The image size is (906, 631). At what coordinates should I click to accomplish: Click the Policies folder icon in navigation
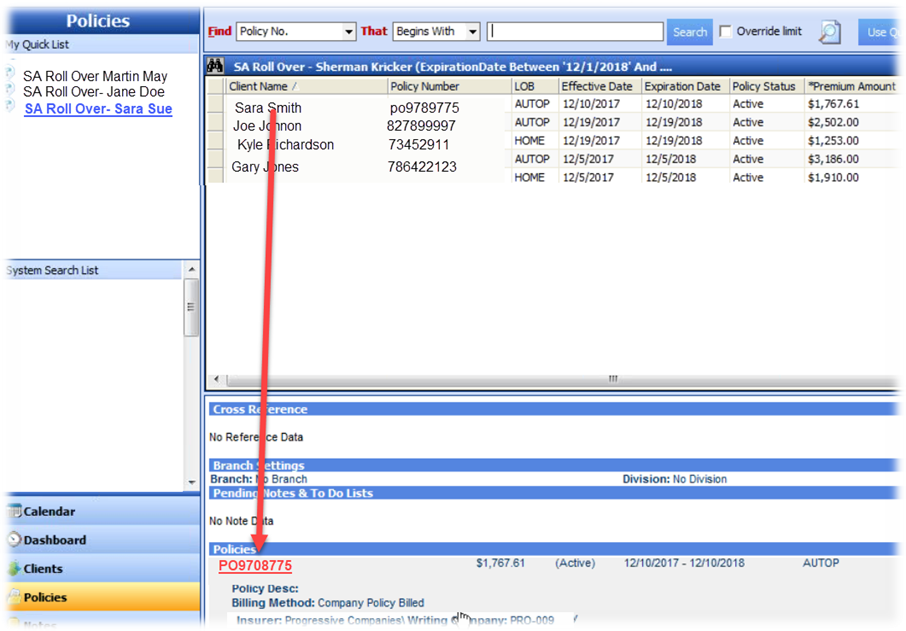click(13, 597)
